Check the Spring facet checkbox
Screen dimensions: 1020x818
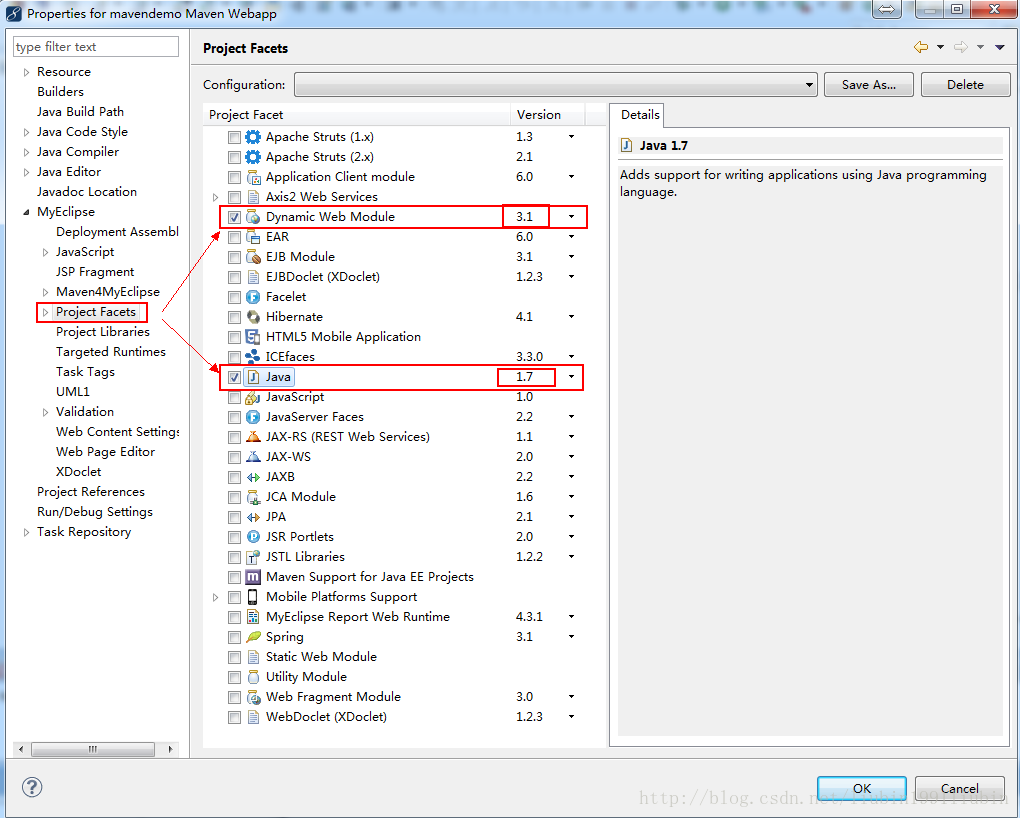(234, 637)
